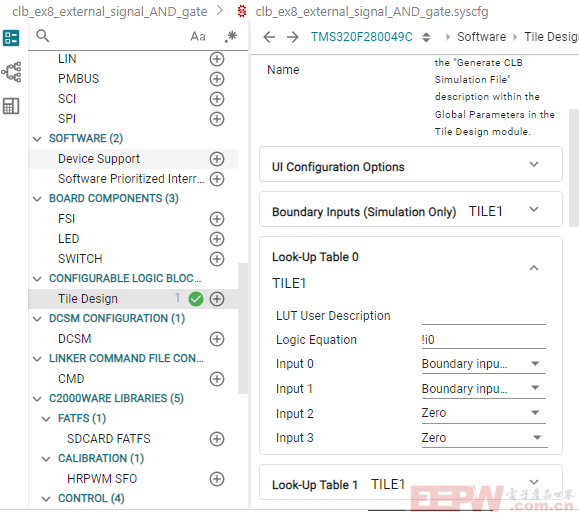Click the Tile Design breadcrumb
The image size is (579, 517).
pyautogui.click(x=551, y=37)
